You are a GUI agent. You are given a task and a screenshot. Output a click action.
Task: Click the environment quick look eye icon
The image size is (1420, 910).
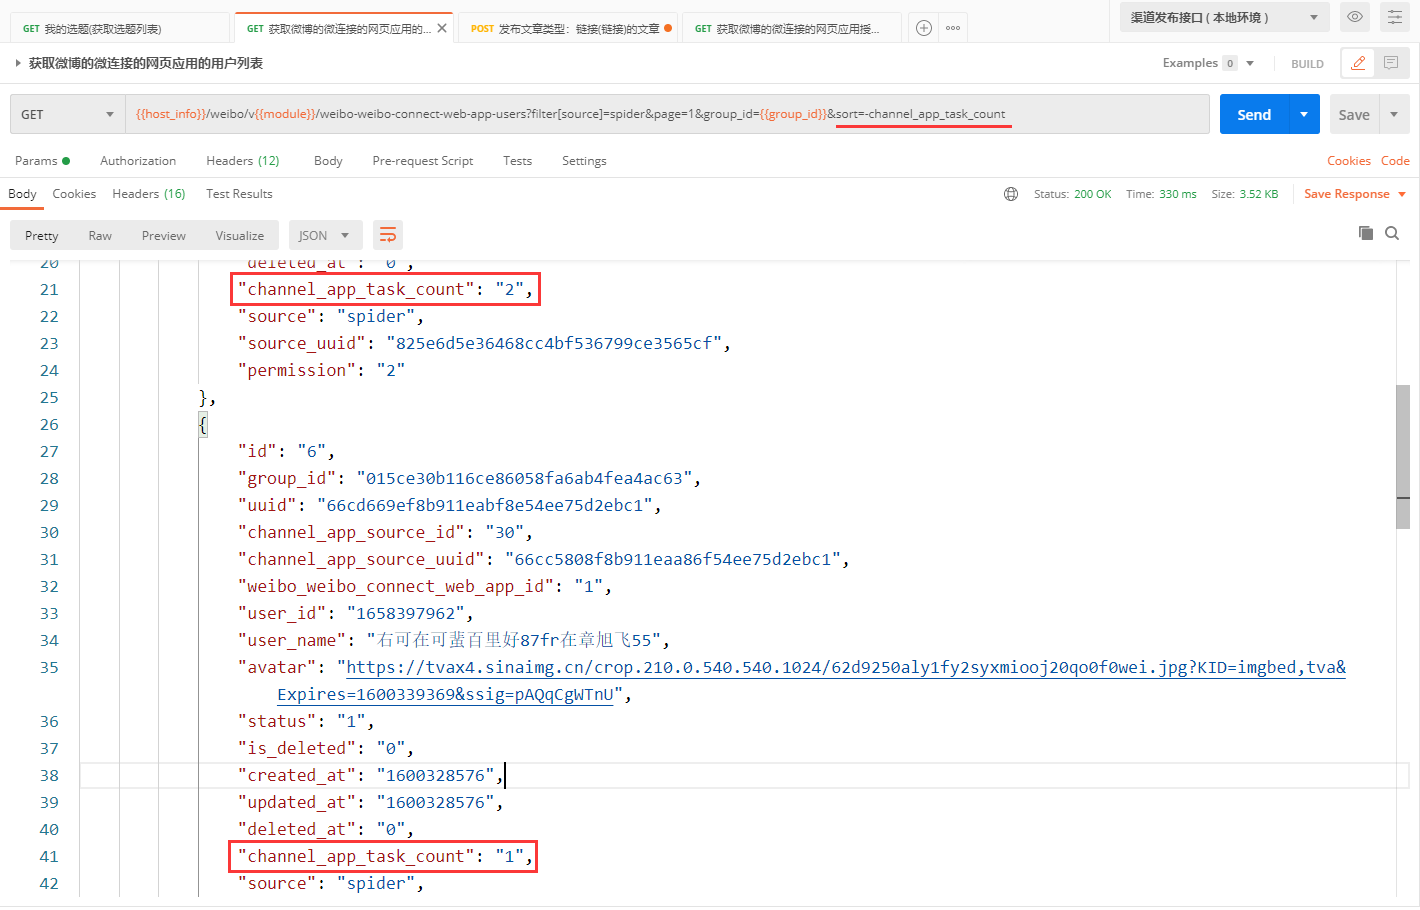coord(1355,17)
